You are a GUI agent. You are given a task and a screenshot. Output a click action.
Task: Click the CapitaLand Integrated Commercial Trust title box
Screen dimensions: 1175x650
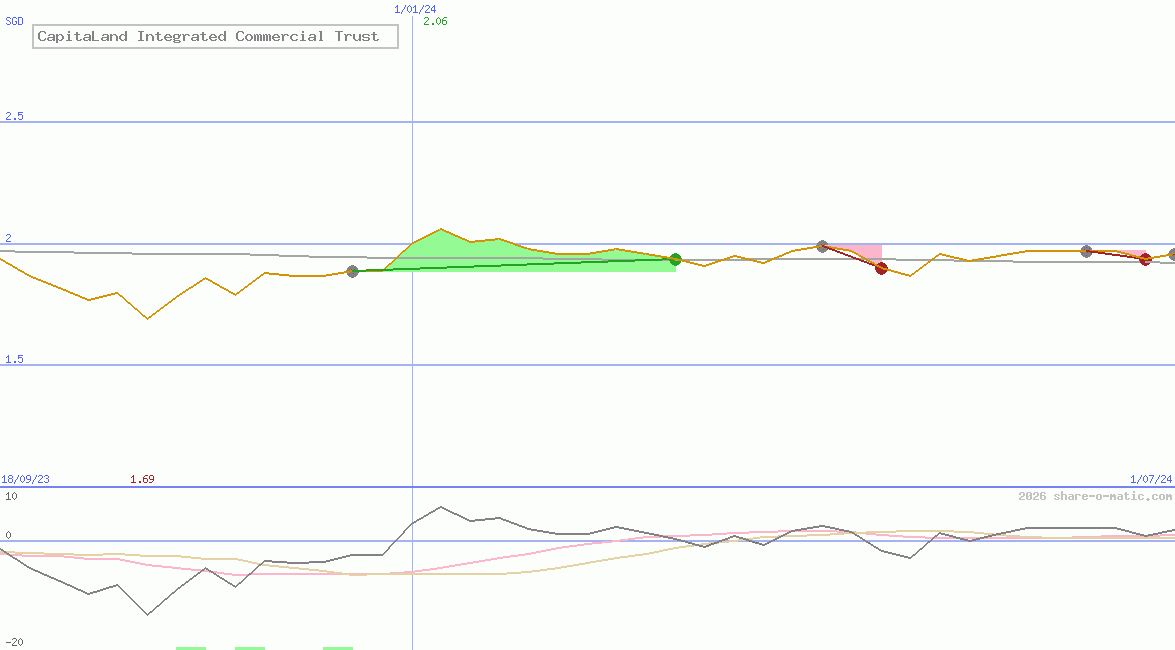[215, 36]
